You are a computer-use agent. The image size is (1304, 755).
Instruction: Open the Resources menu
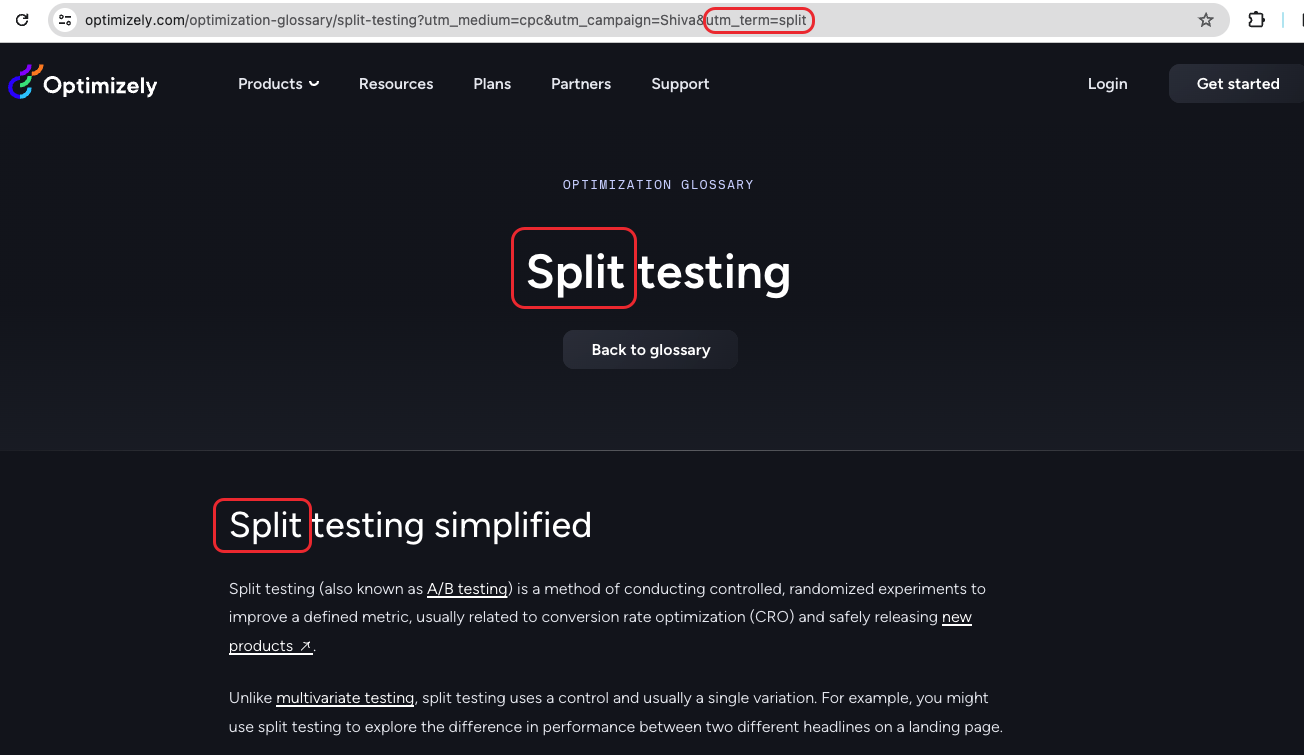click(396, 84)
